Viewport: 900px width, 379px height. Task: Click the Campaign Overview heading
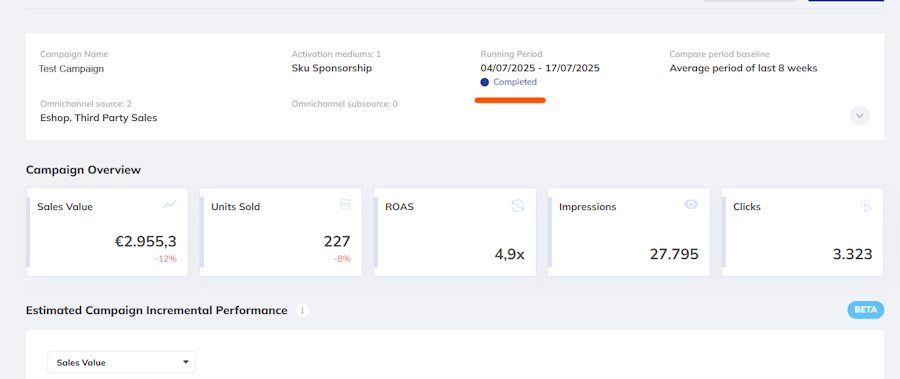[83, 170]
